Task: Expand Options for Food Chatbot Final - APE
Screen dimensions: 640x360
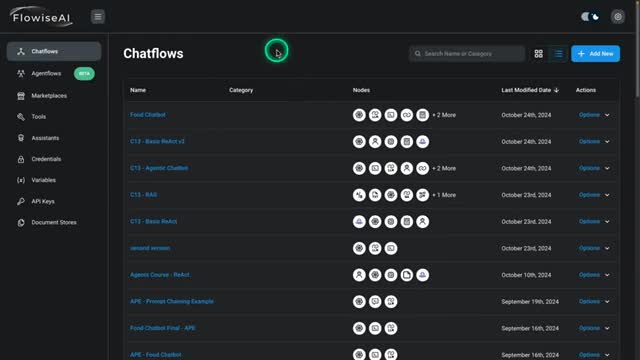Action: (594, 328)
